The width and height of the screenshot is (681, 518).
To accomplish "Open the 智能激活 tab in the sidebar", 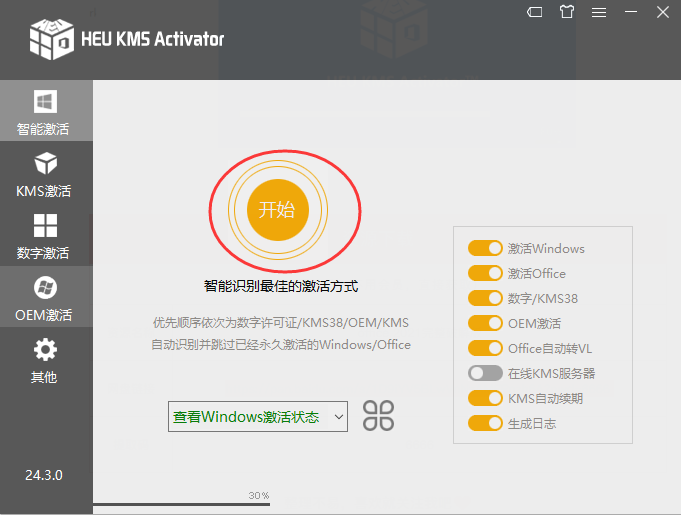I will point(46,111).
